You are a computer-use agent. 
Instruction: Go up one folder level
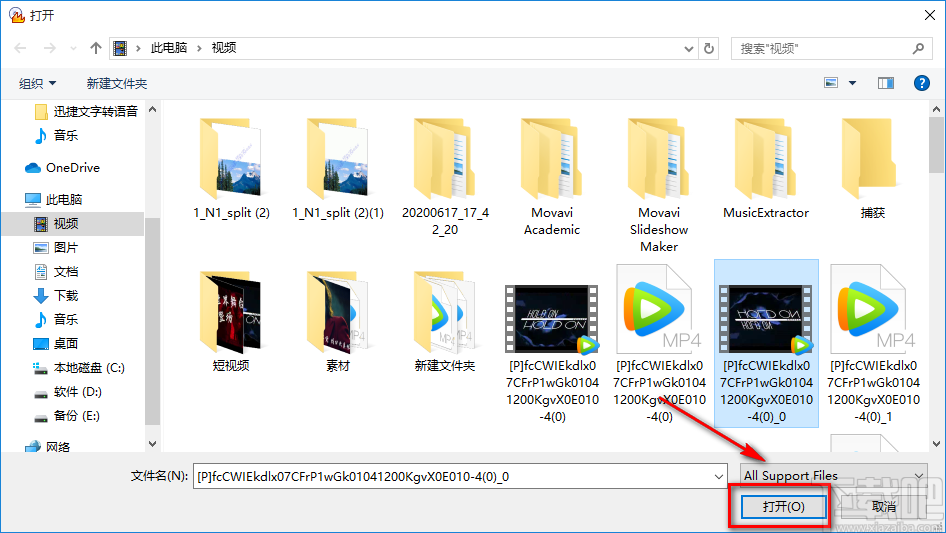pos(95,48)
